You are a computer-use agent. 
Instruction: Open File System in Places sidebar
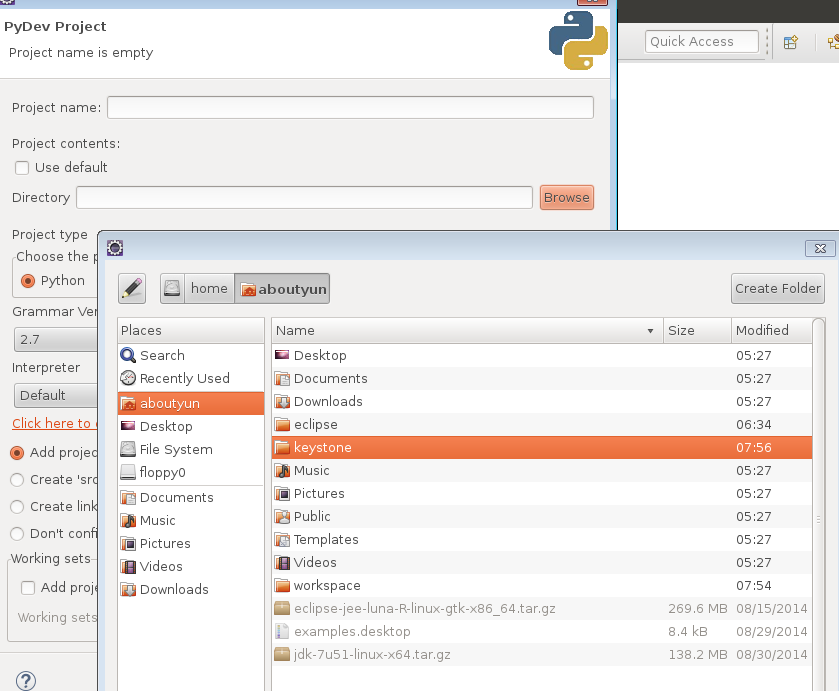(175, 449)
